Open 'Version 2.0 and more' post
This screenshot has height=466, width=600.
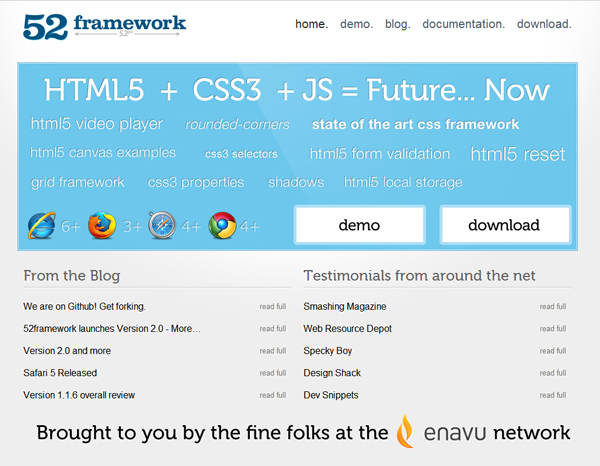tap(67, 351)
